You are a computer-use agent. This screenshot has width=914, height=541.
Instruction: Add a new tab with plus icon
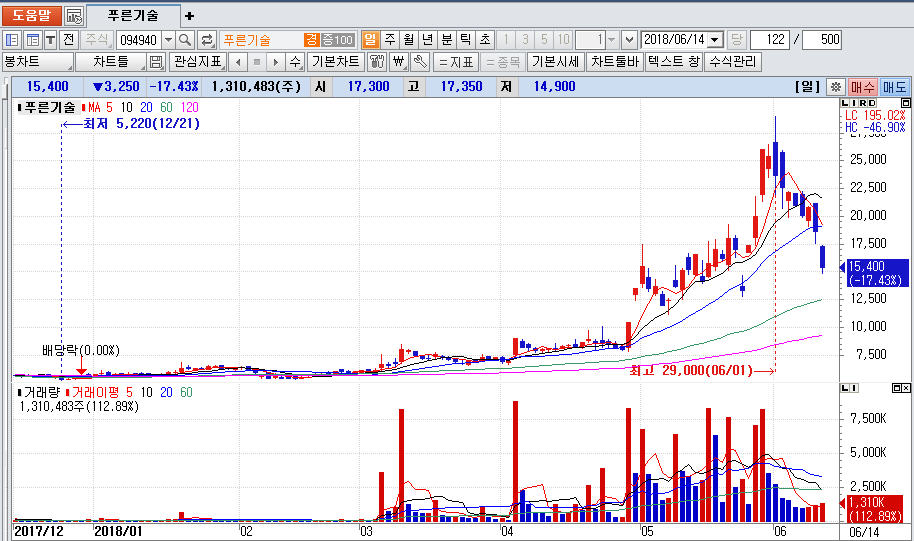(190, 16)
